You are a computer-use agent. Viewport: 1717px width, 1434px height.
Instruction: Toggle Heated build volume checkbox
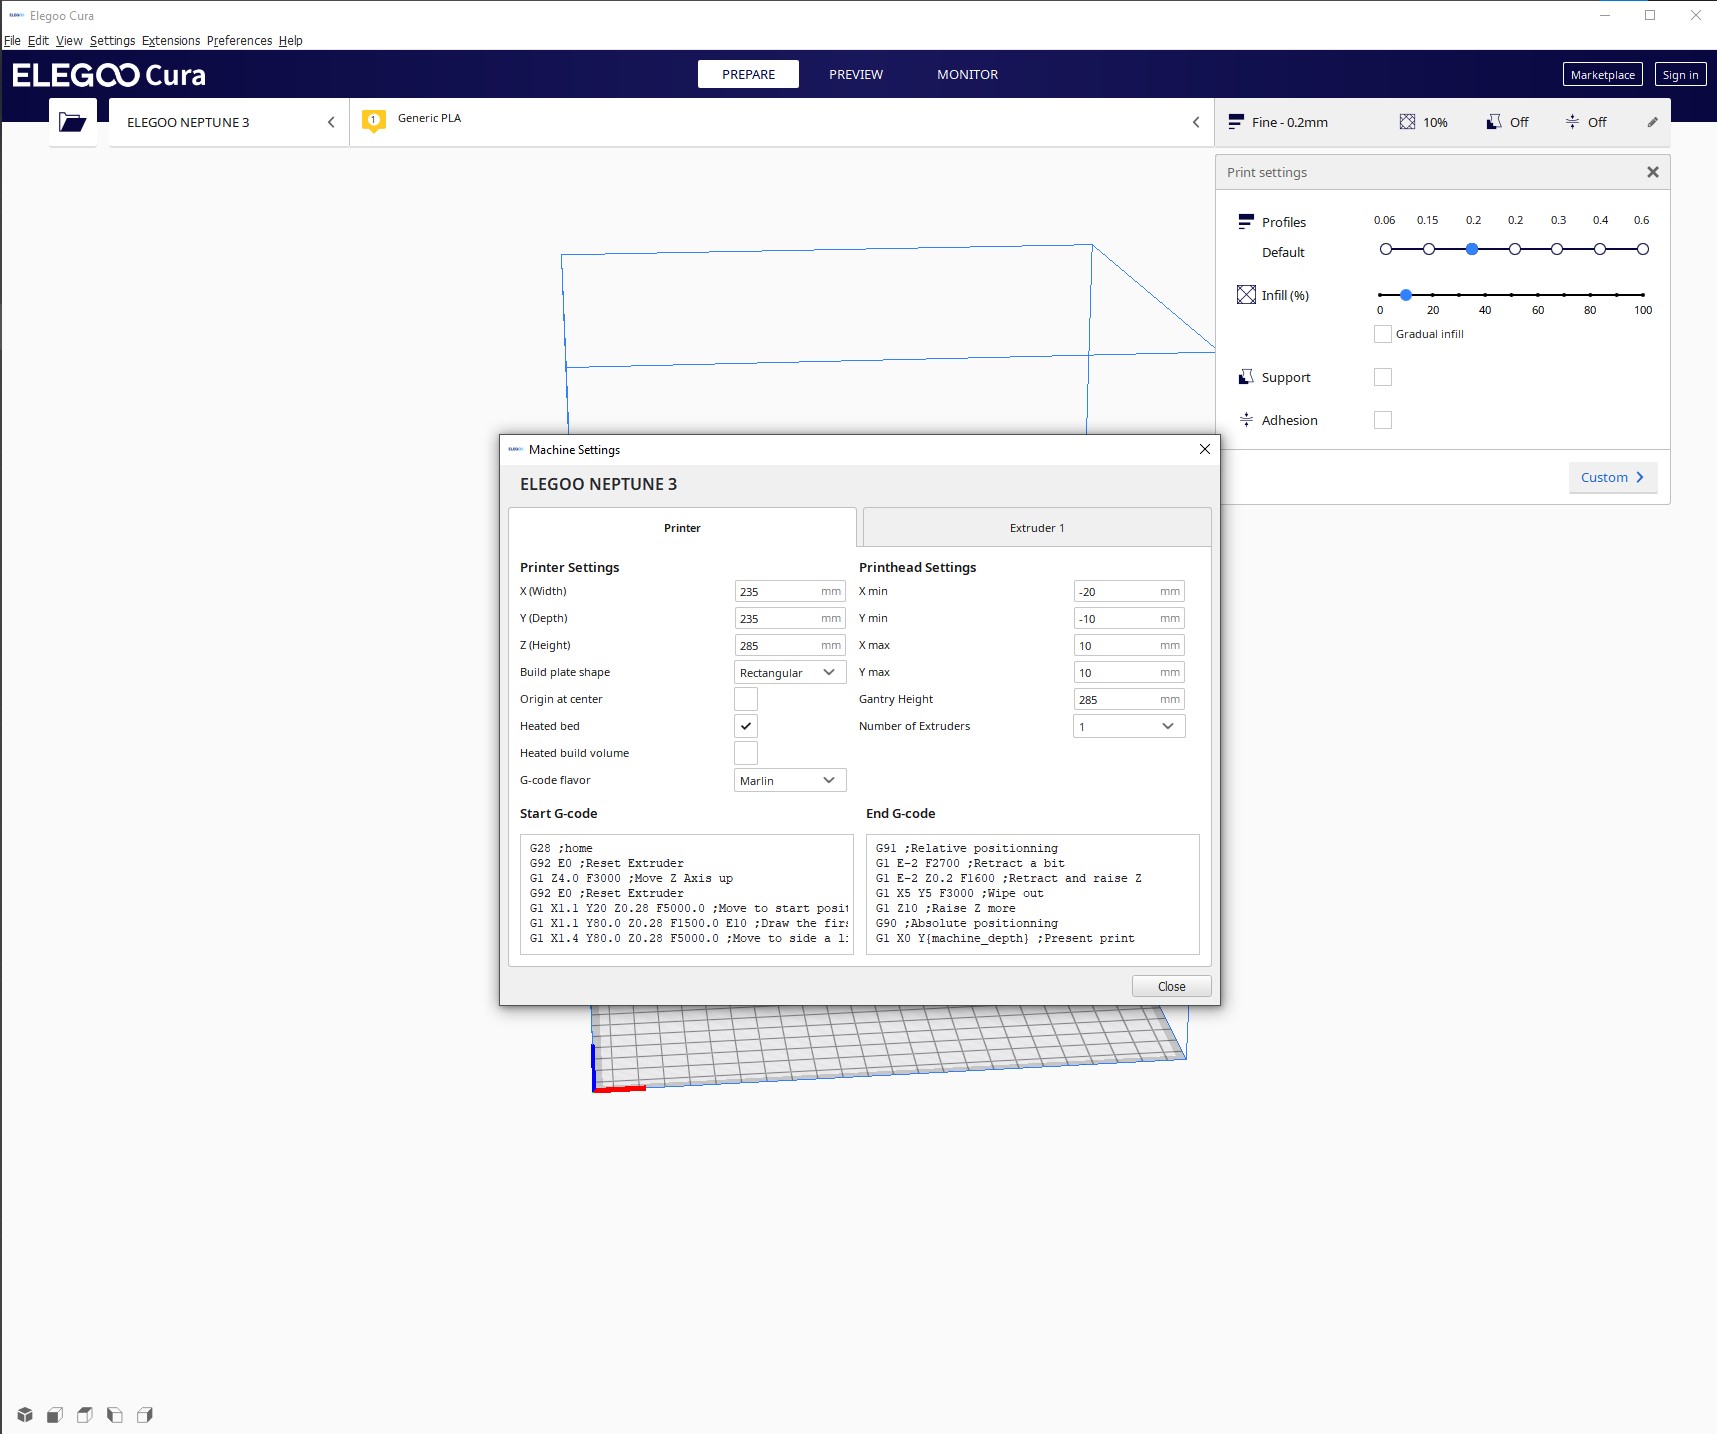(x=746, y=753)
